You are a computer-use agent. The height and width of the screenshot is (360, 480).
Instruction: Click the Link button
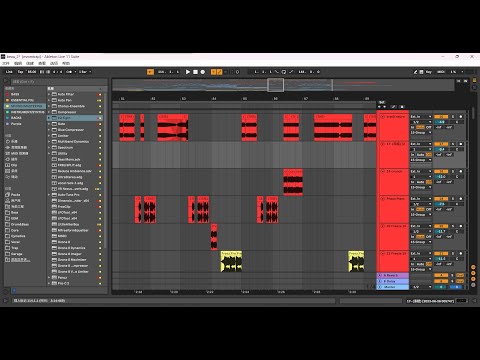coord(9,72)
